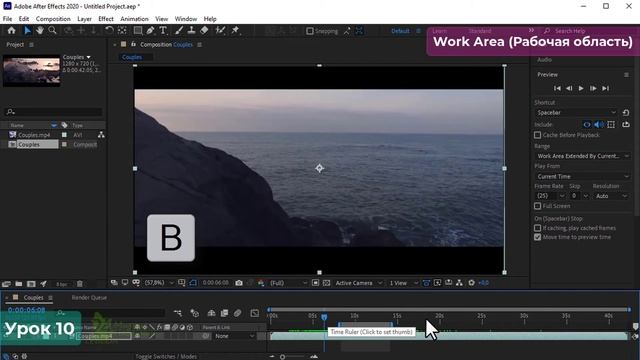Image resolution: width=640 pixels, height=360 pixels.
Task: Click the new composition icon in the Project panel
Action: point(31,284)
